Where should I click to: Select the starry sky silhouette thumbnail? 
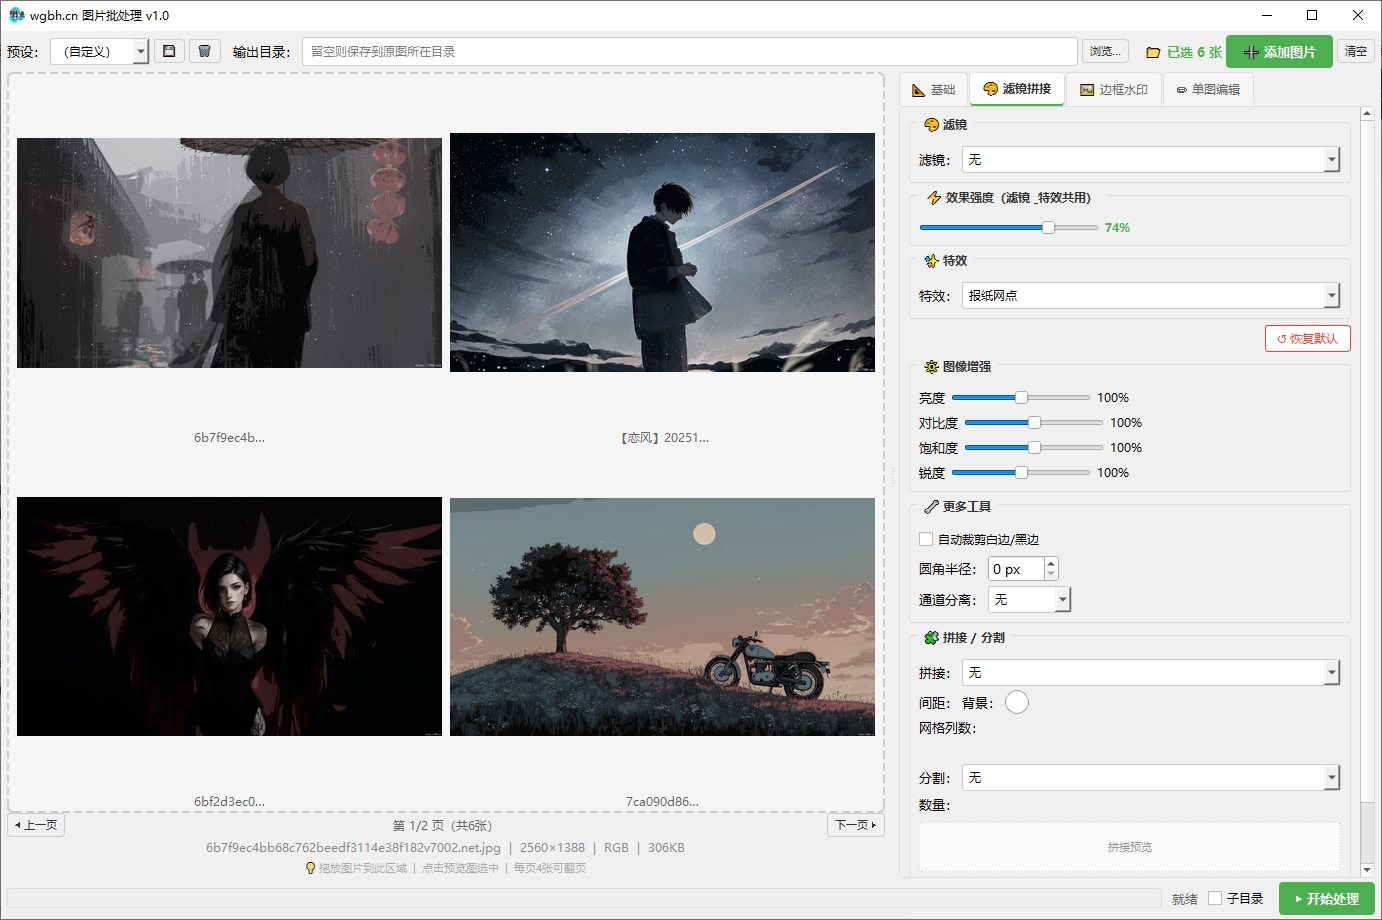[662, 253]
